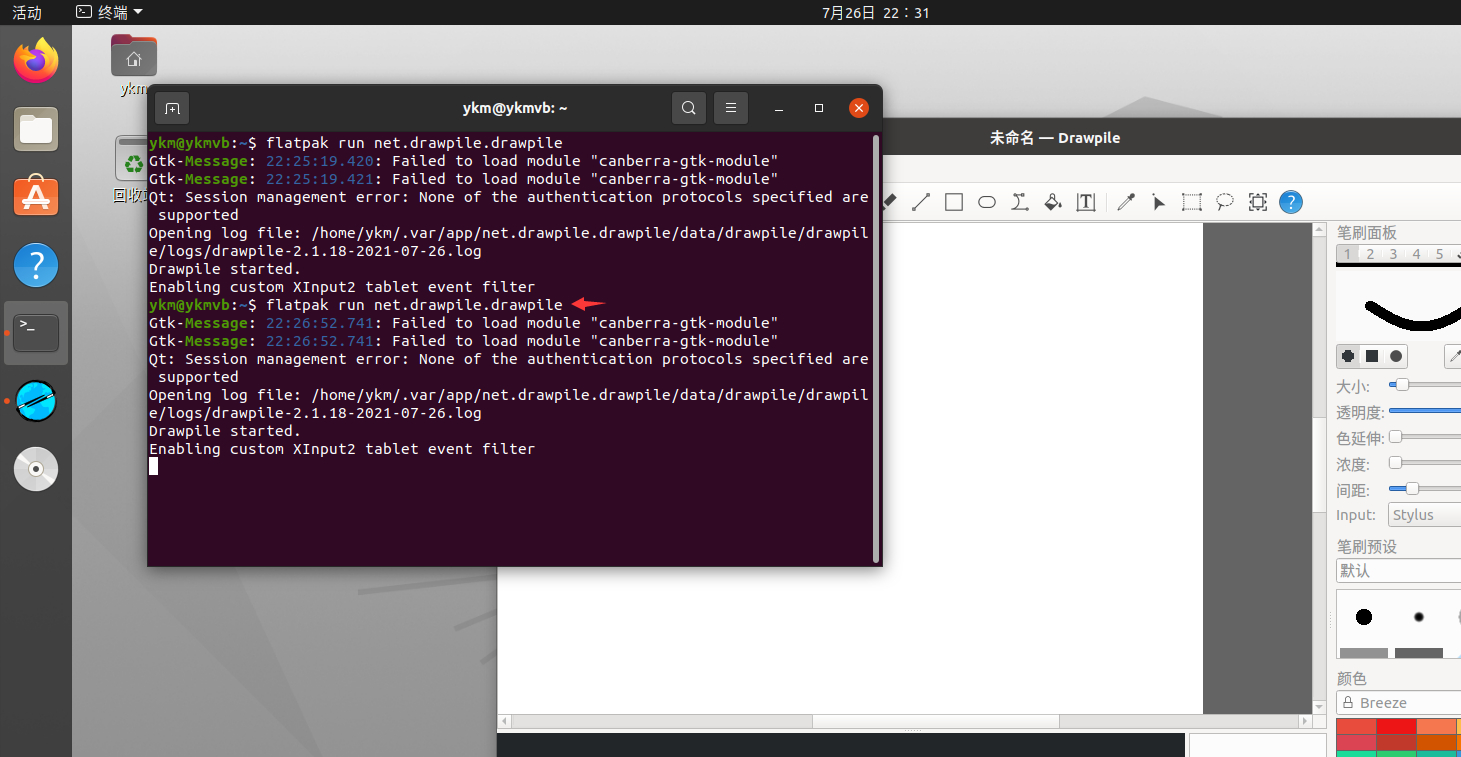Select the Bezier curve tool in Drawpile
Viewport: 1461px width, 757px height.
[x=1020, y=202]
